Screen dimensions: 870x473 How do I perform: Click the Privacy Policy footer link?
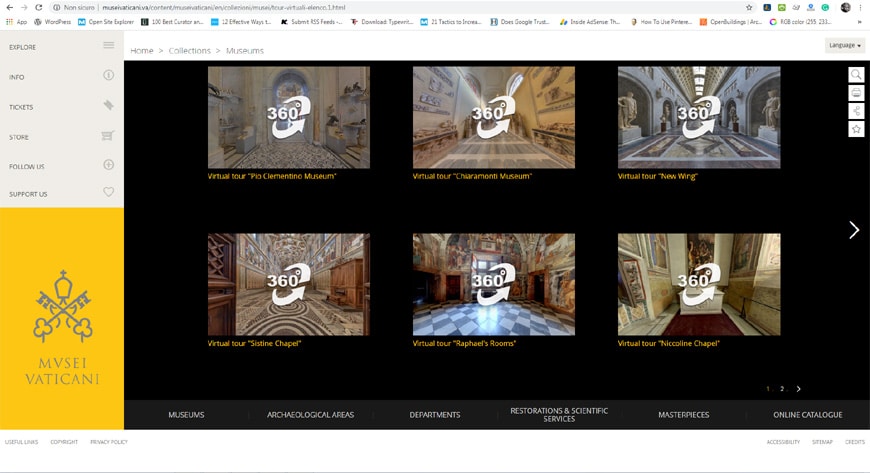tap(109, 442)
